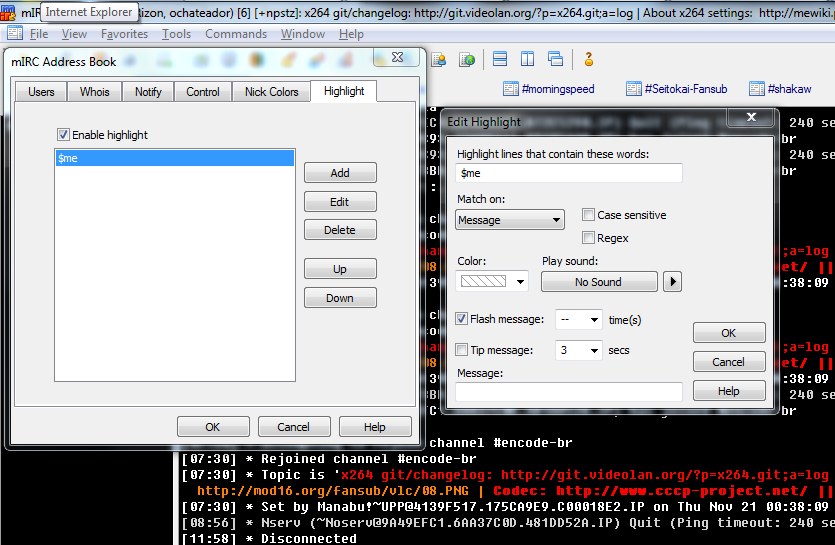835x545 pixels.
Task: Click the No Sound button
Action: [599, 281]
